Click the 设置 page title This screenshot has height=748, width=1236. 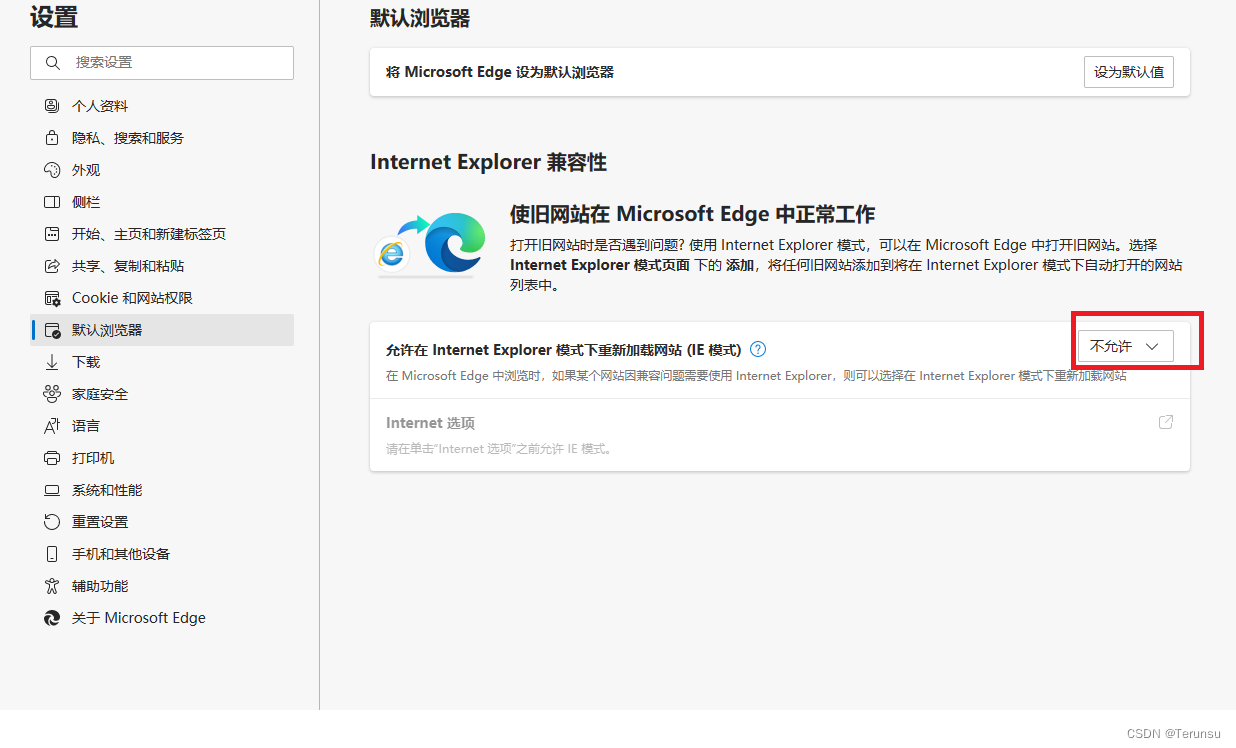[54, 17]
